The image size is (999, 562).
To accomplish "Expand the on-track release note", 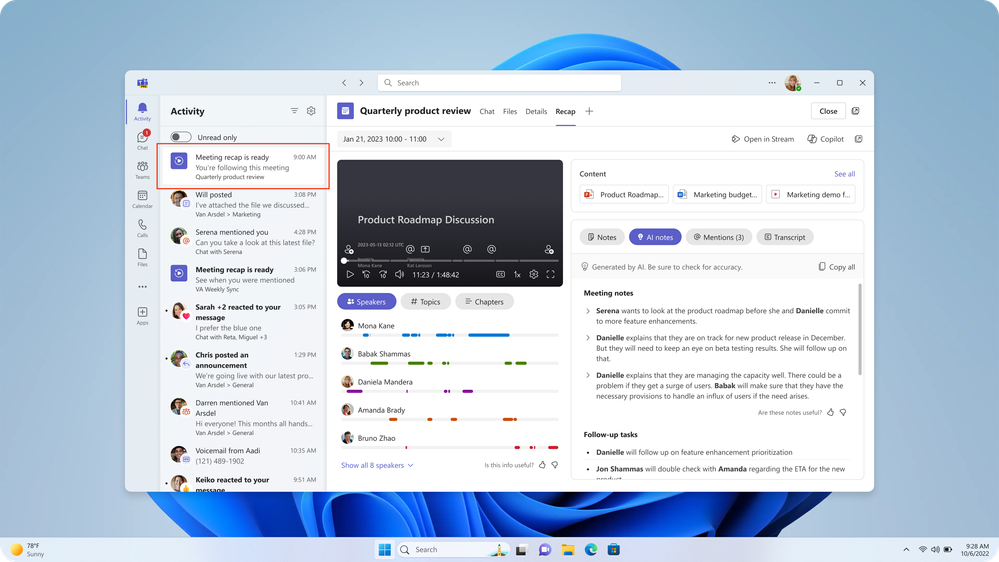I will pos(587,338).
